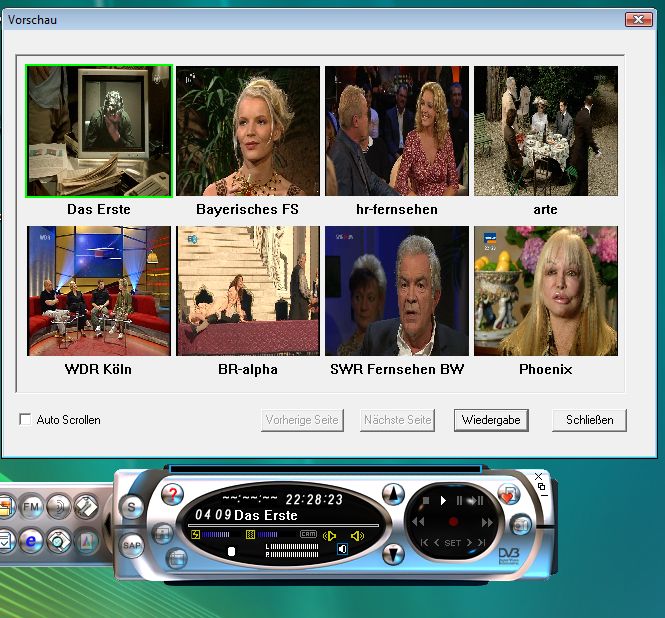The image size is (665, 618).
Task: Click the colored prism button
Action: (x=87, y=541)
